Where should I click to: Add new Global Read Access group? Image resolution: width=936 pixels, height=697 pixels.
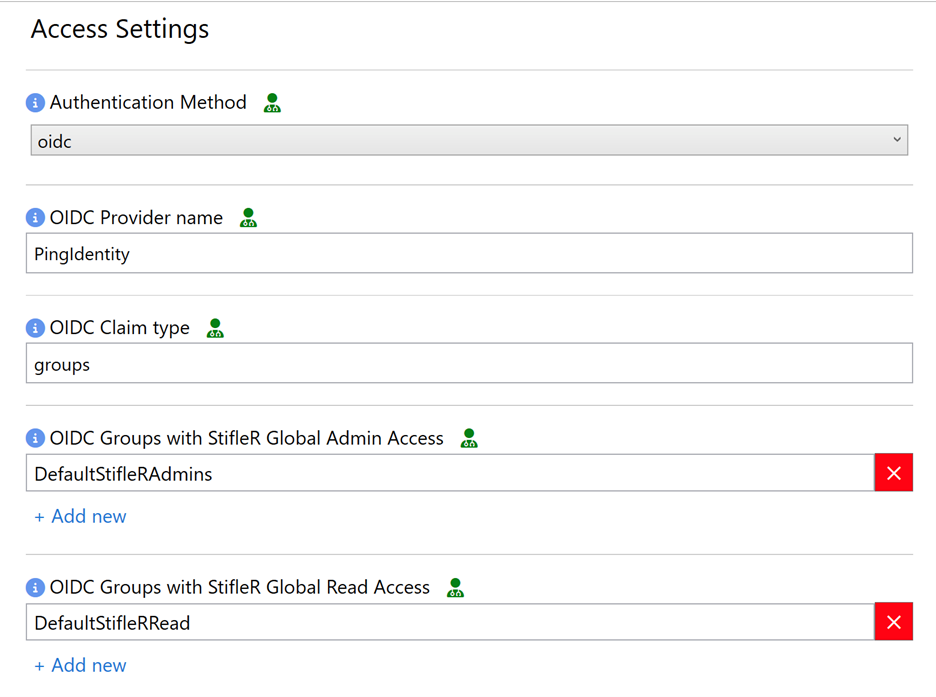click(80, 665)
